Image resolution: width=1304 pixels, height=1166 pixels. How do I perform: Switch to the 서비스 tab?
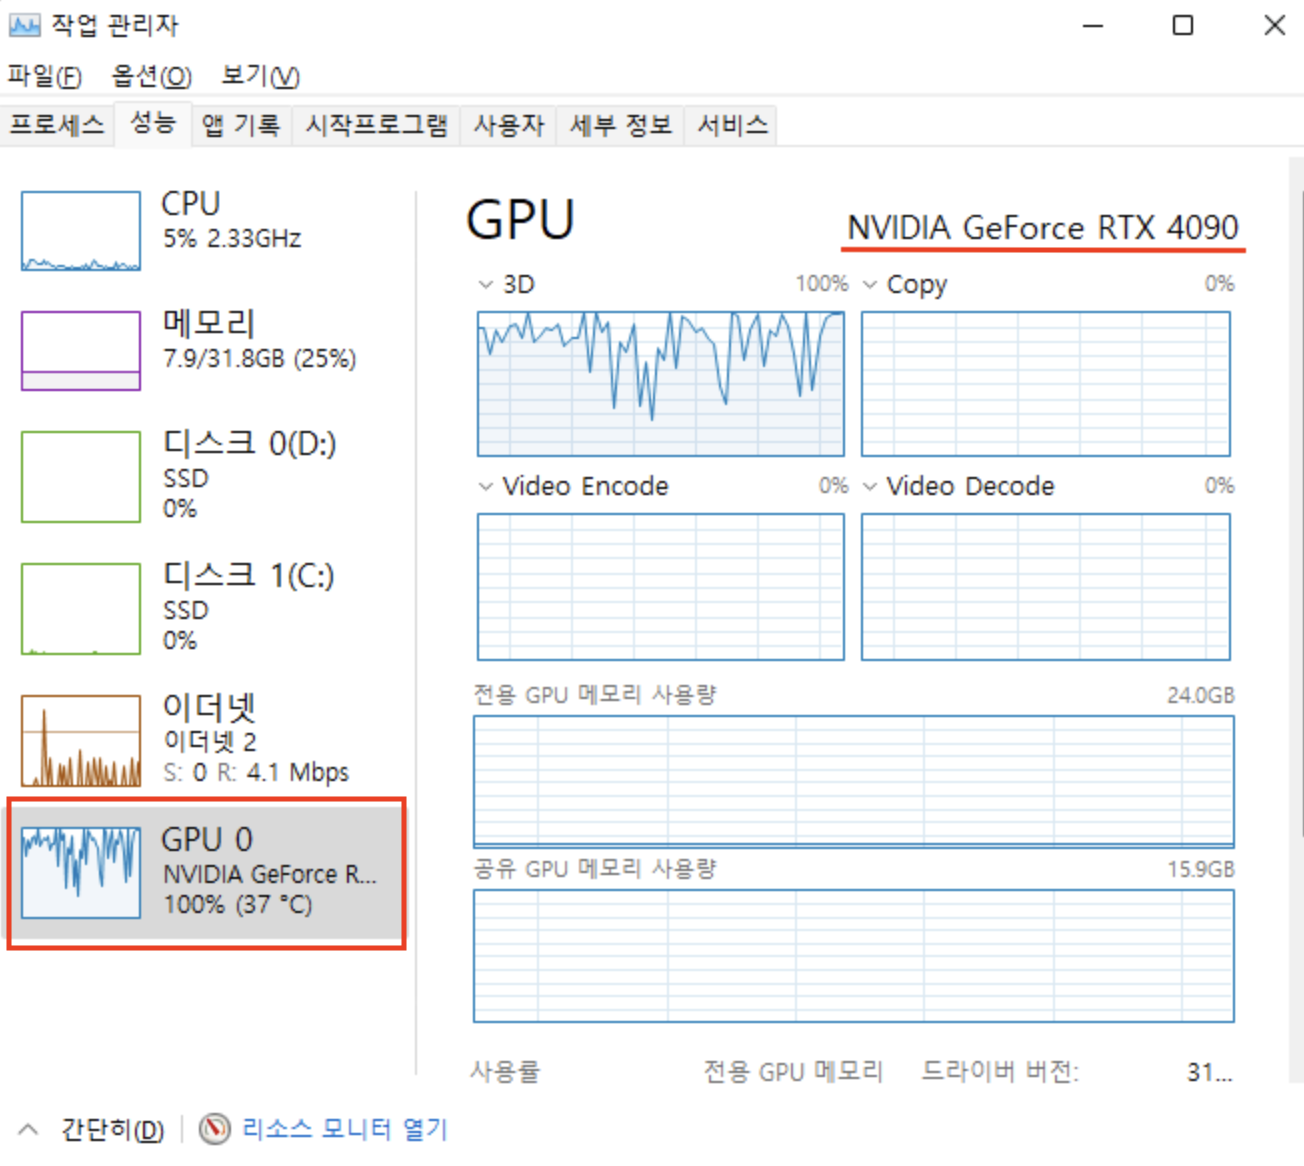click(732, 125)
